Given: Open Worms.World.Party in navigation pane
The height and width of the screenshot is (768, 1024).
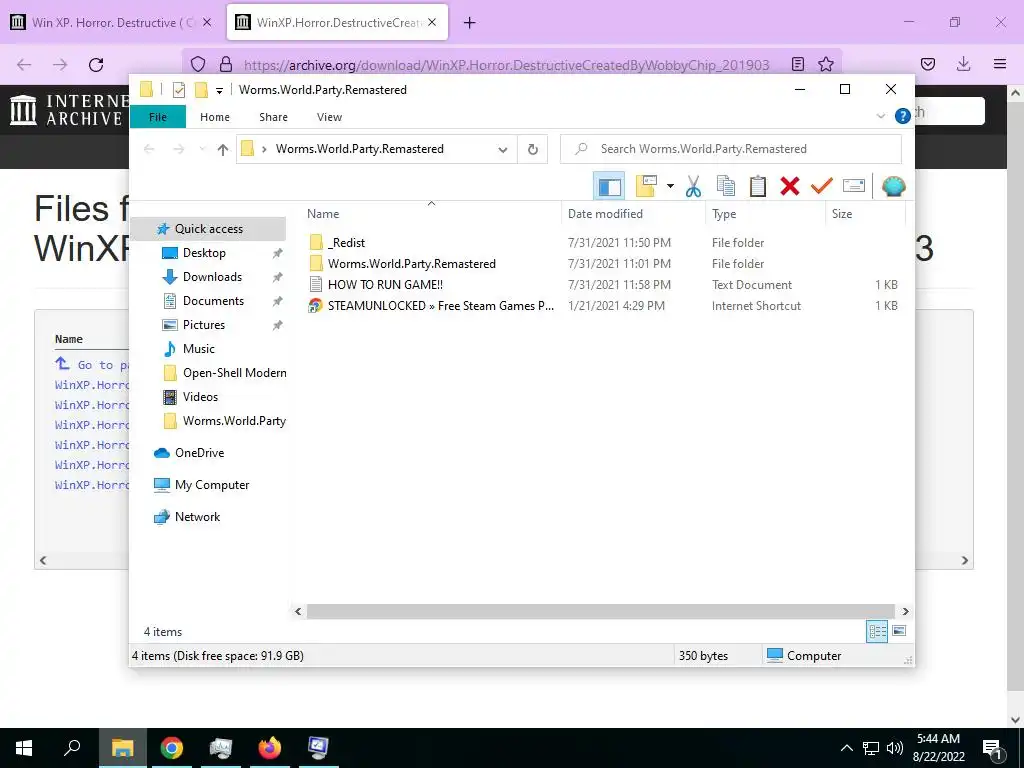Looking at the screenshot, I should (234, 421).
